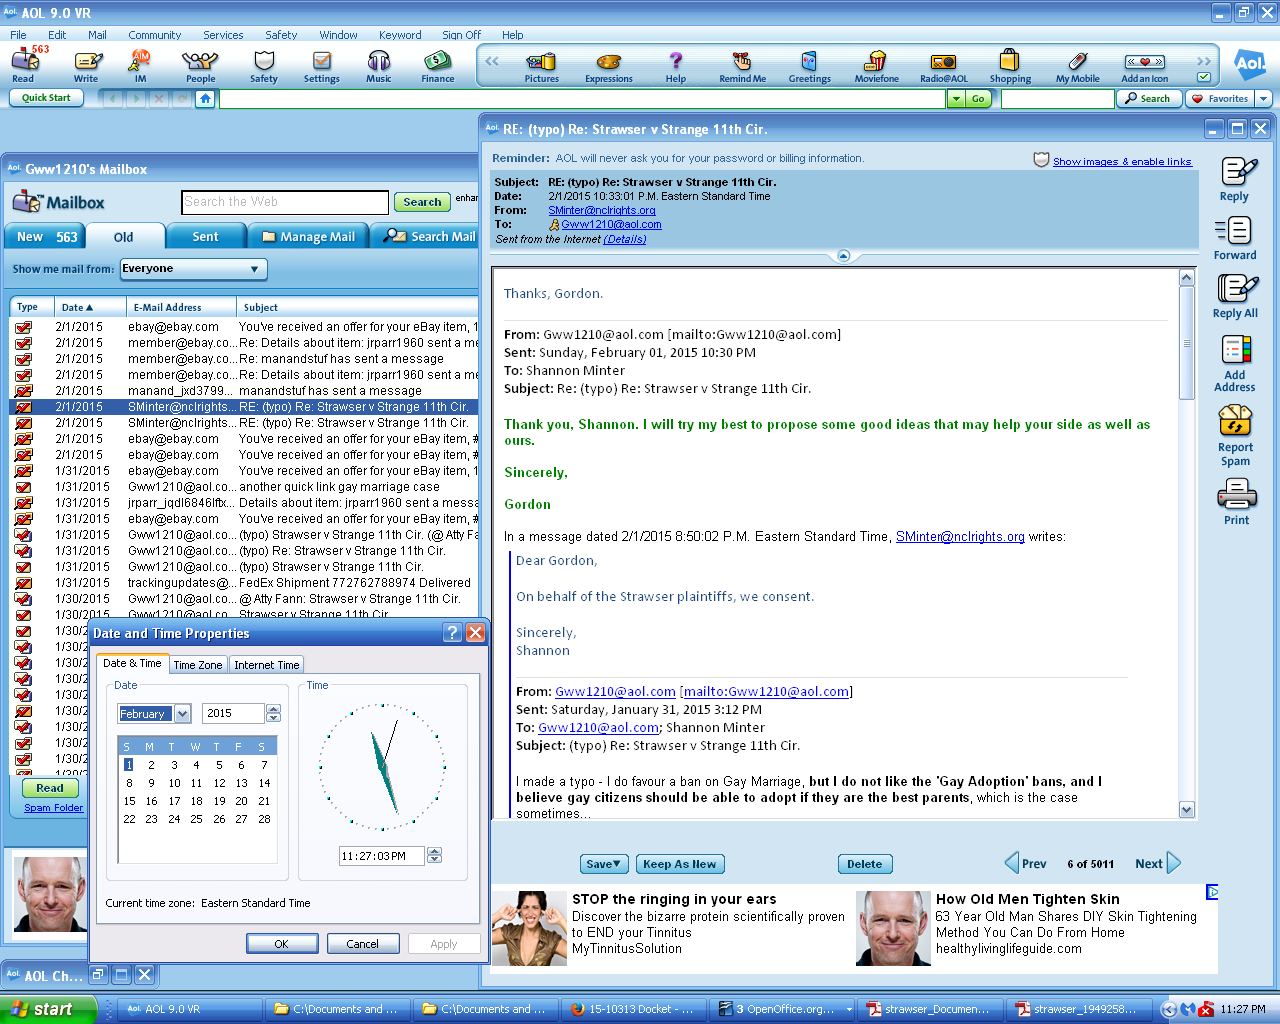This screenshot has width=1280, height=1024.
Task: Click the Search the Web input field
Action: point(285,202)
